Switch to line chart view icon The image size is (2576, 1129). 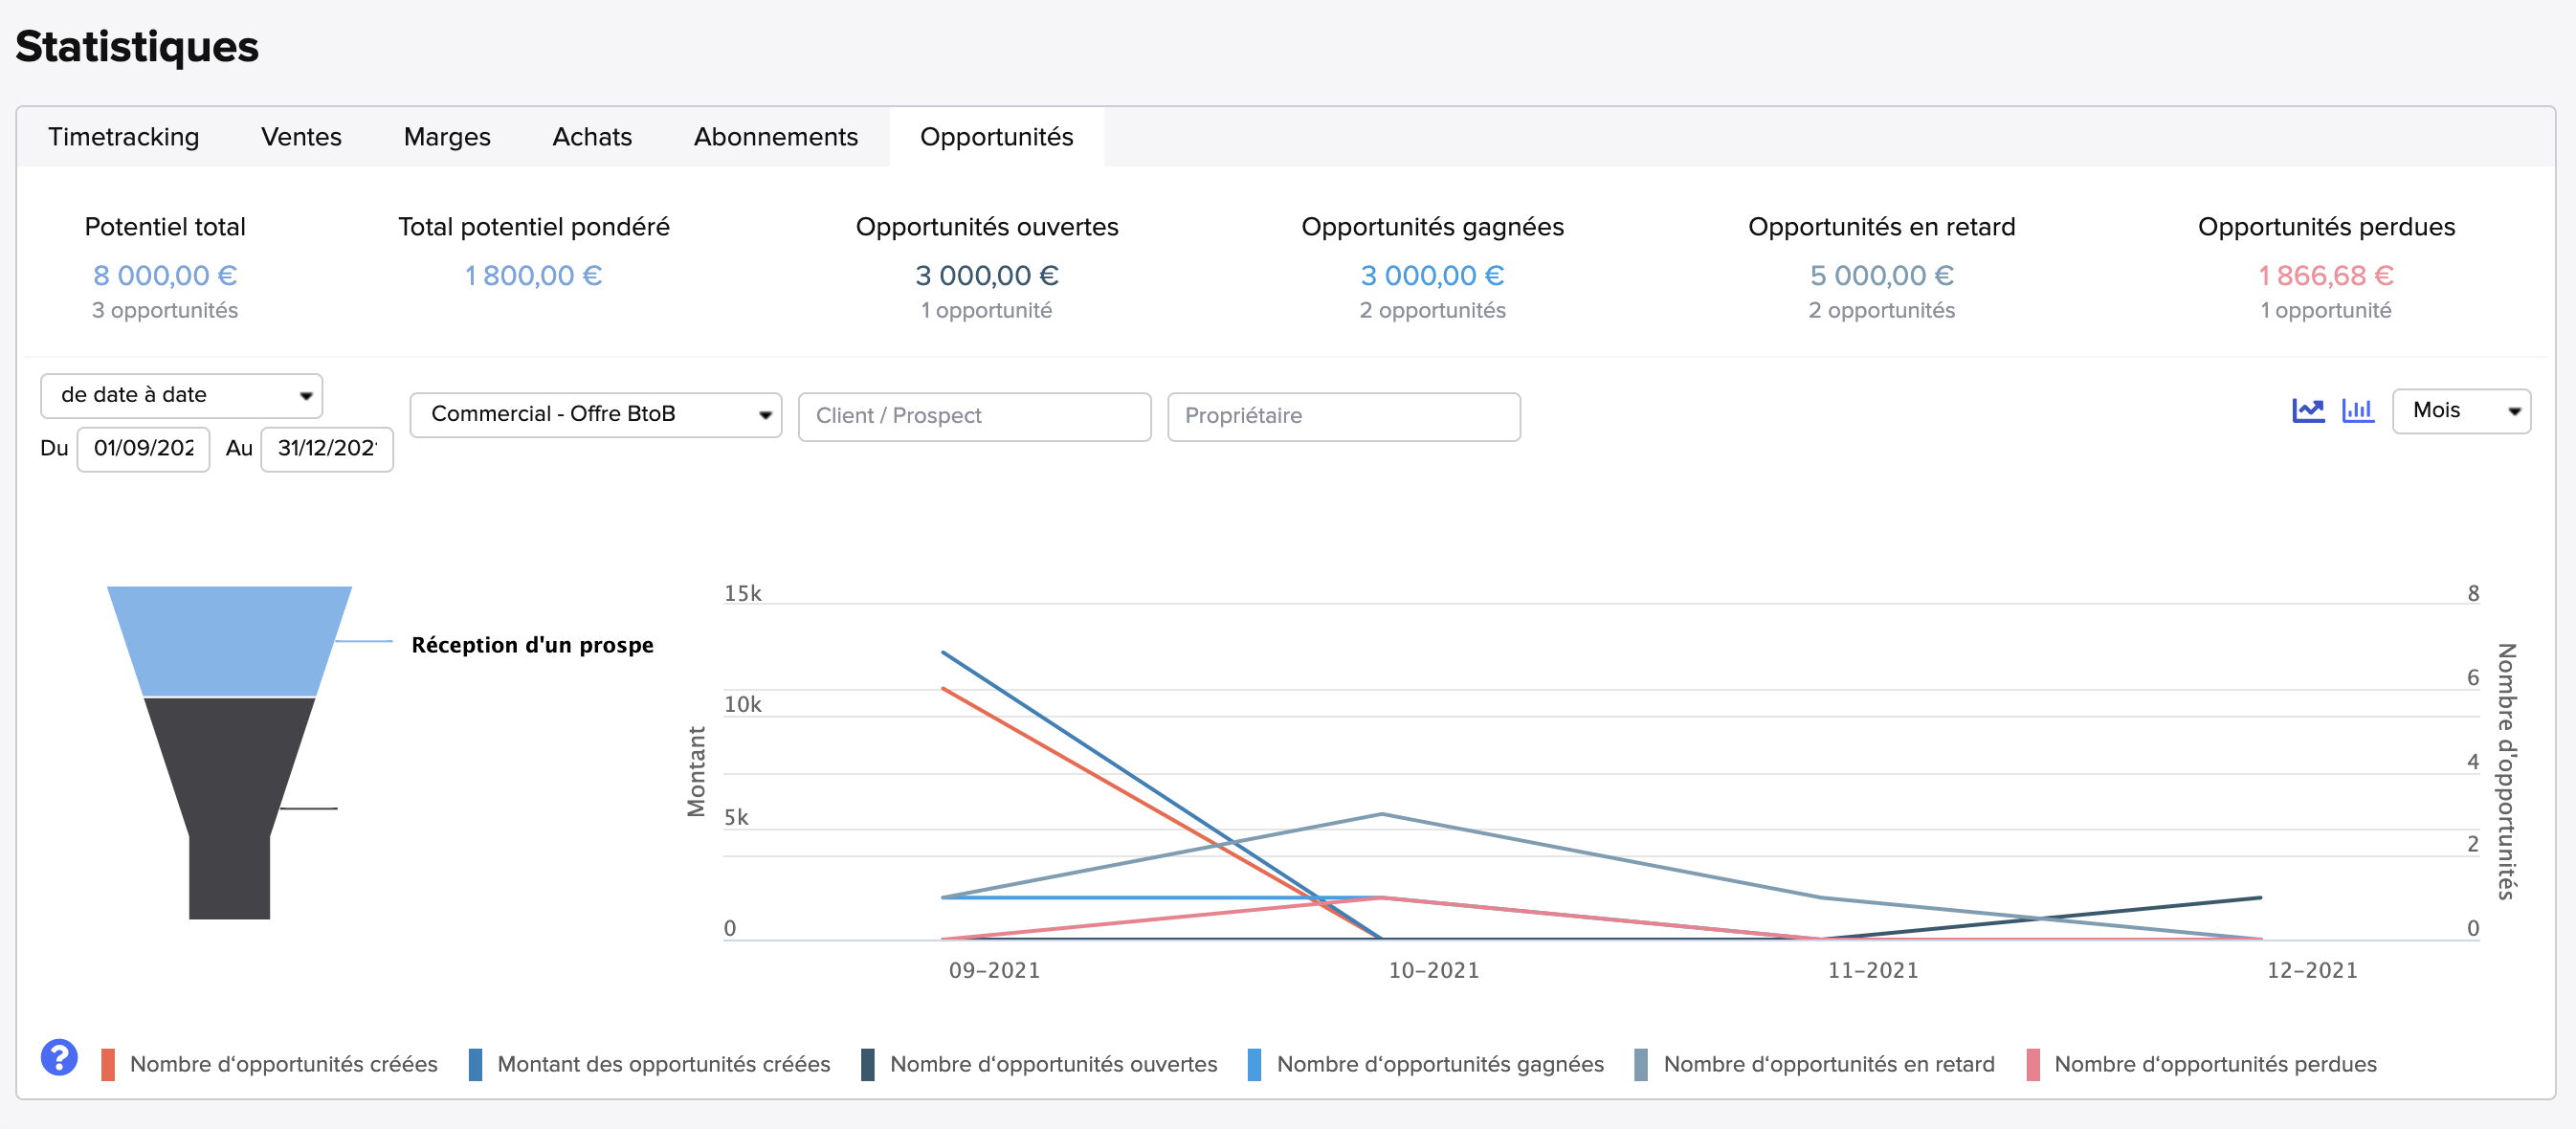click(2307, 410)
